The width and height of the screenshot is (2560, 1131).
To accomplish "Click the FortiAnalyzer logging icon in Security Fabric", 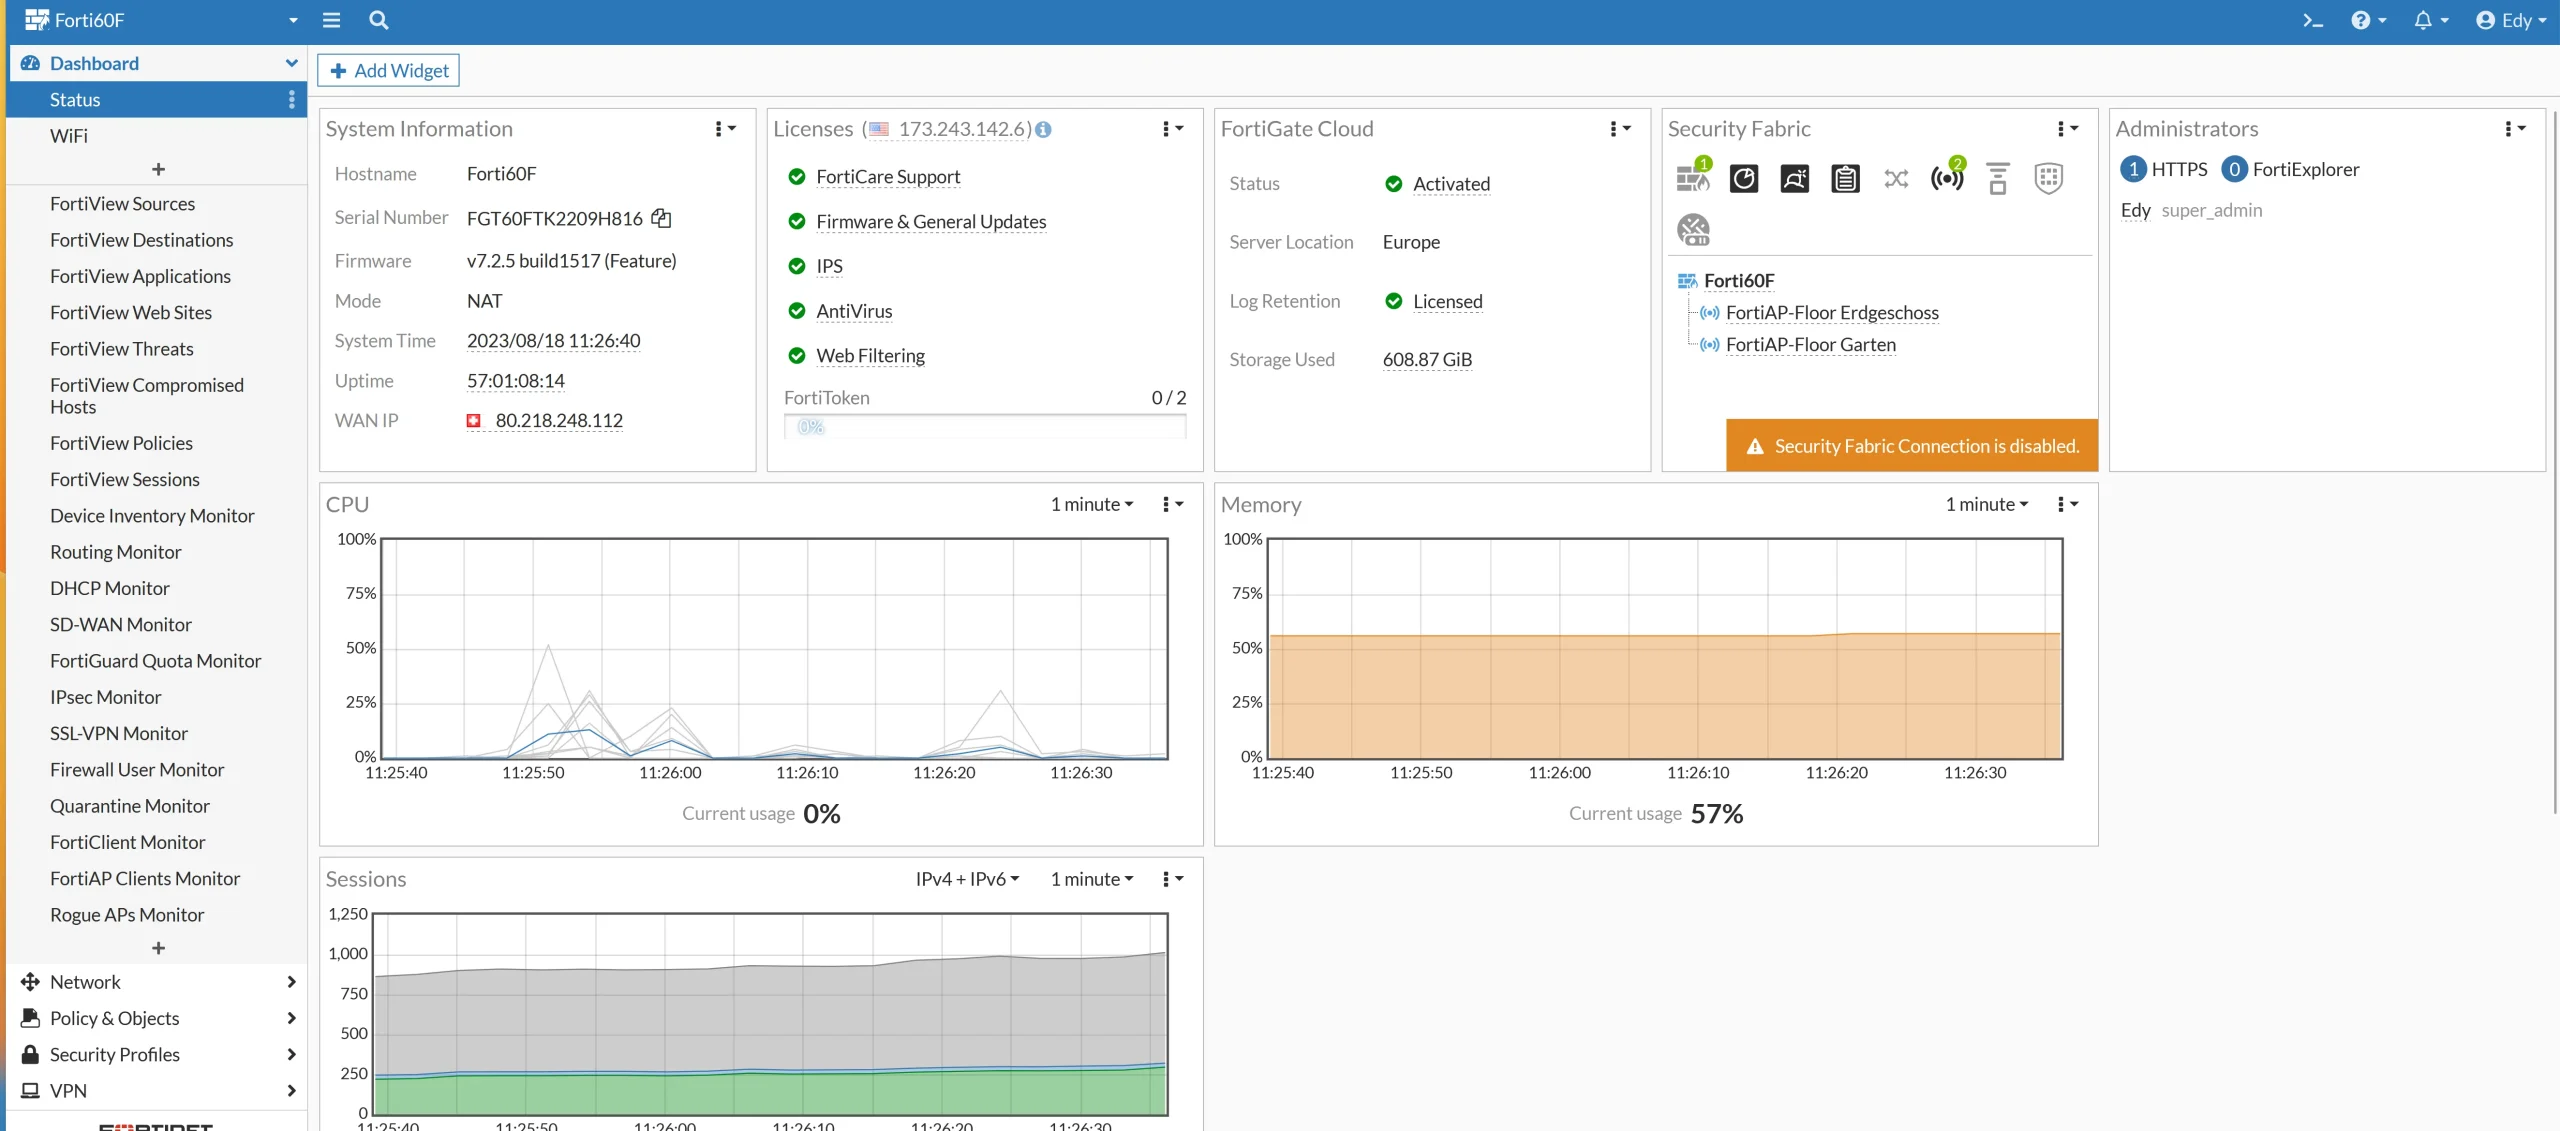I will tap(1743, 177).
